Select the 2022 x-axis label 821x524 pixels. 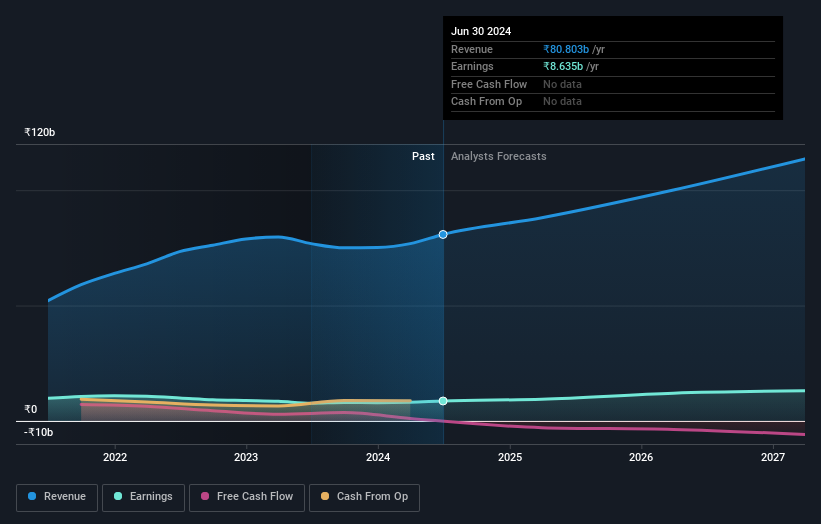click(115, 457)
